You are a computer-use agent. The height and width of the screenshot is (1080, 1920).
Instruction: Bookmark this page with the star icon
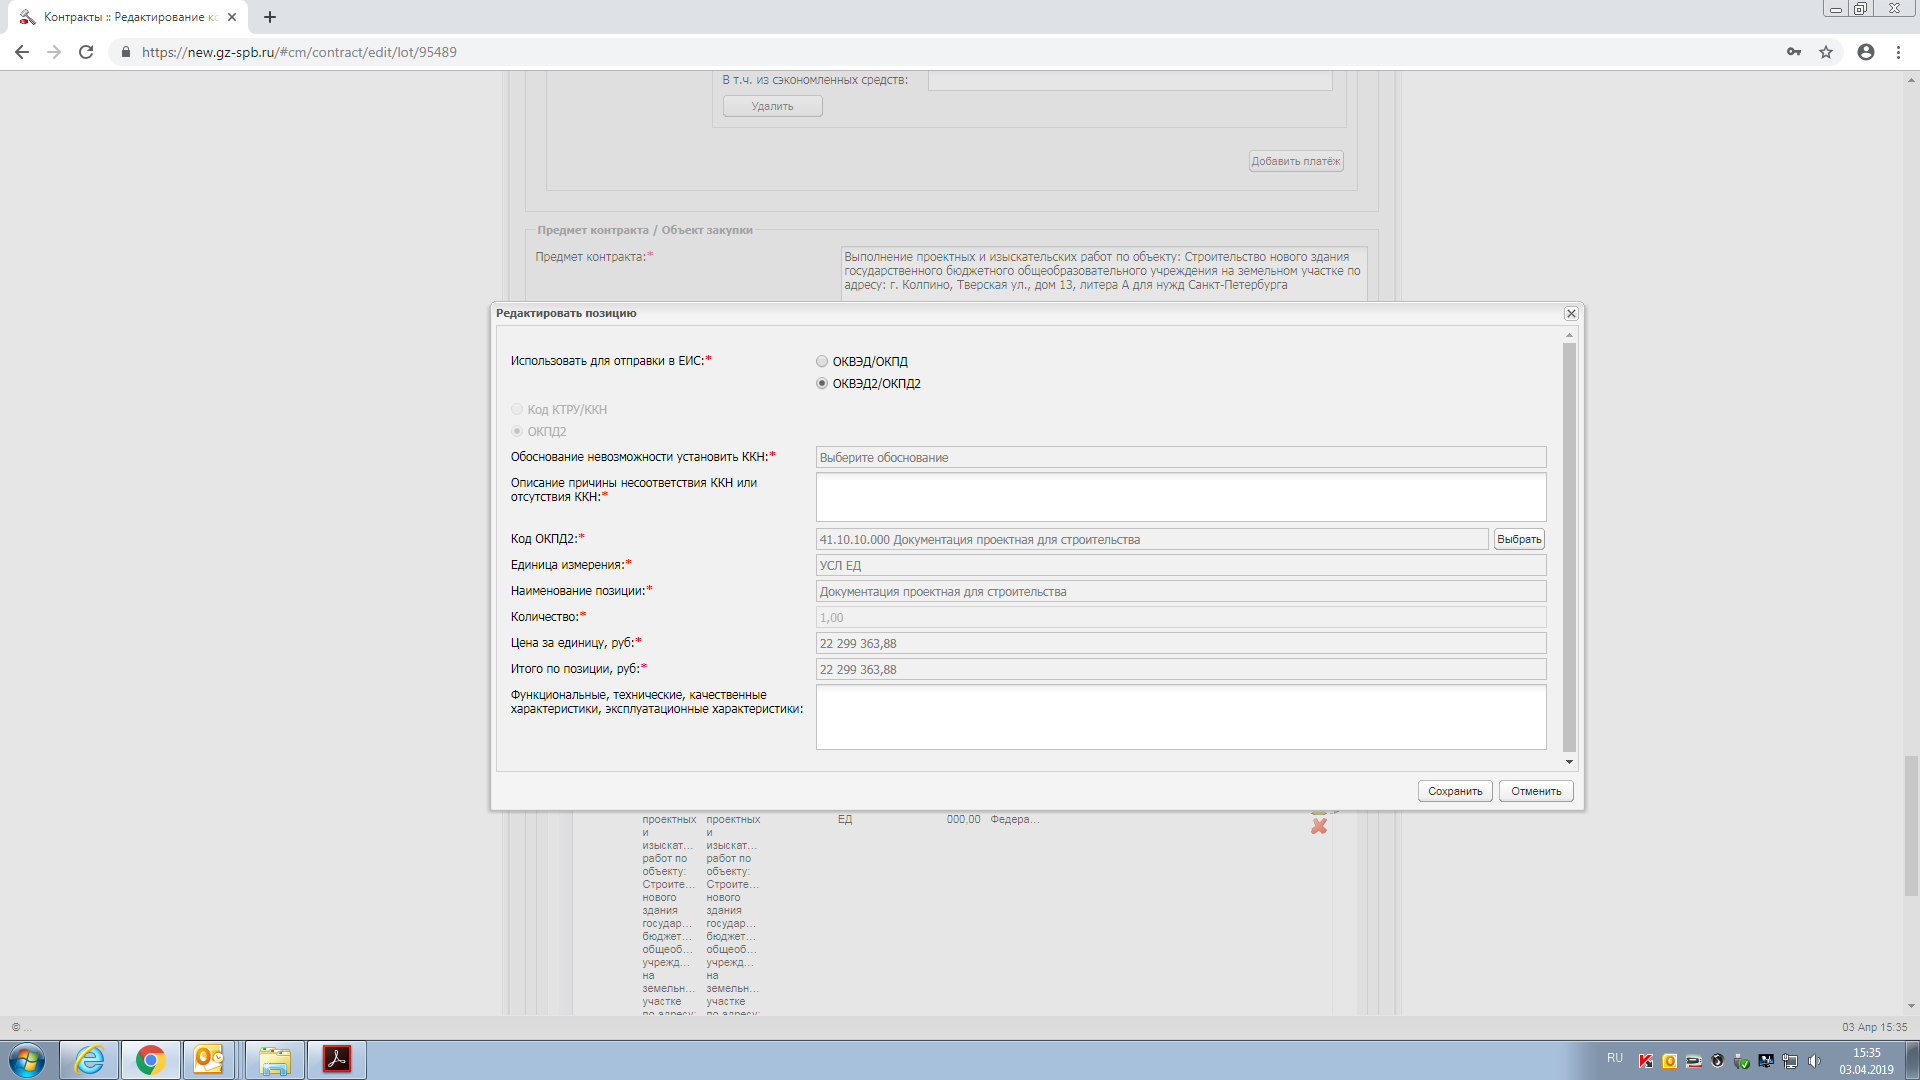[x=1826, y=52]
